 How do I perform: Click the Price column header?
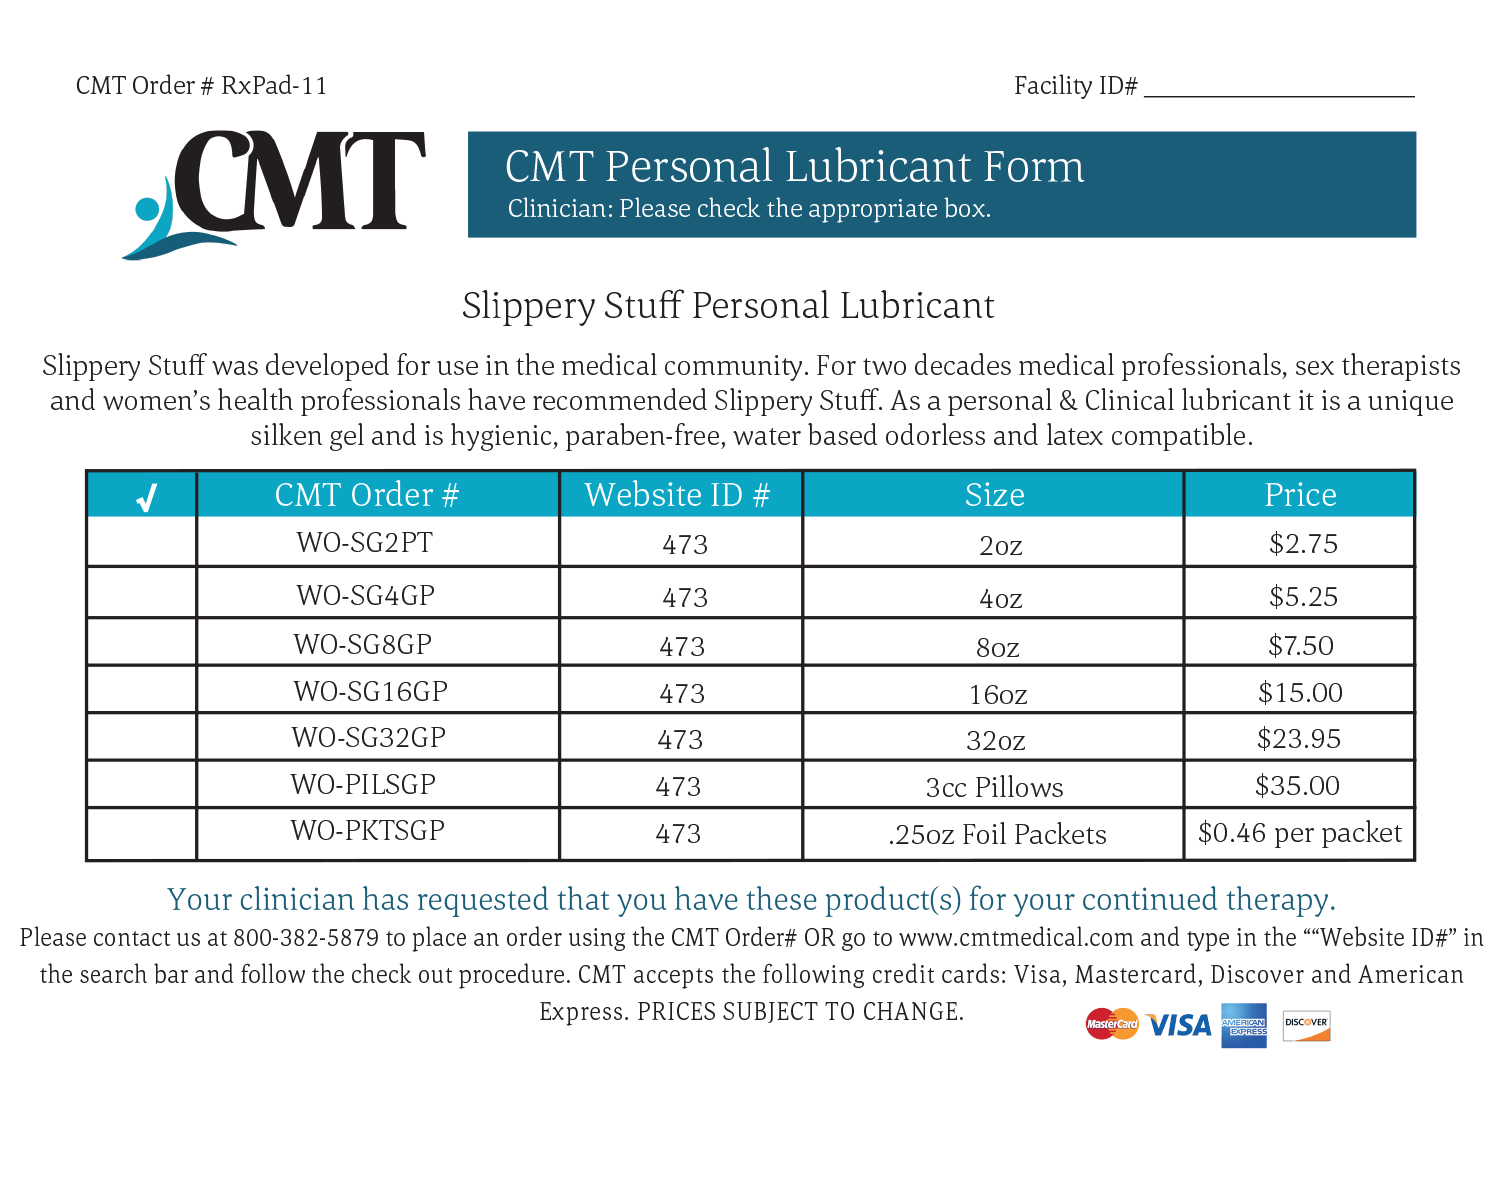click(x=1300, y=495)
